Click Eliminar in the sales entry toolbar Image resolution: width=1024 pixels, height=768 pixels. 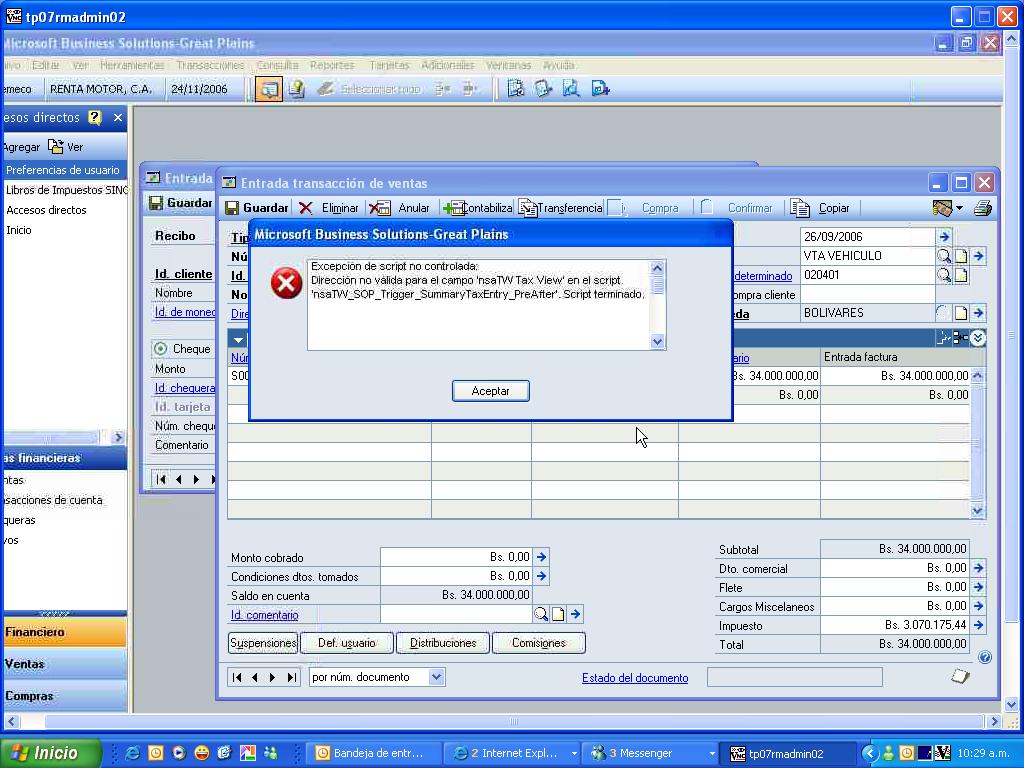click(328, 208)
